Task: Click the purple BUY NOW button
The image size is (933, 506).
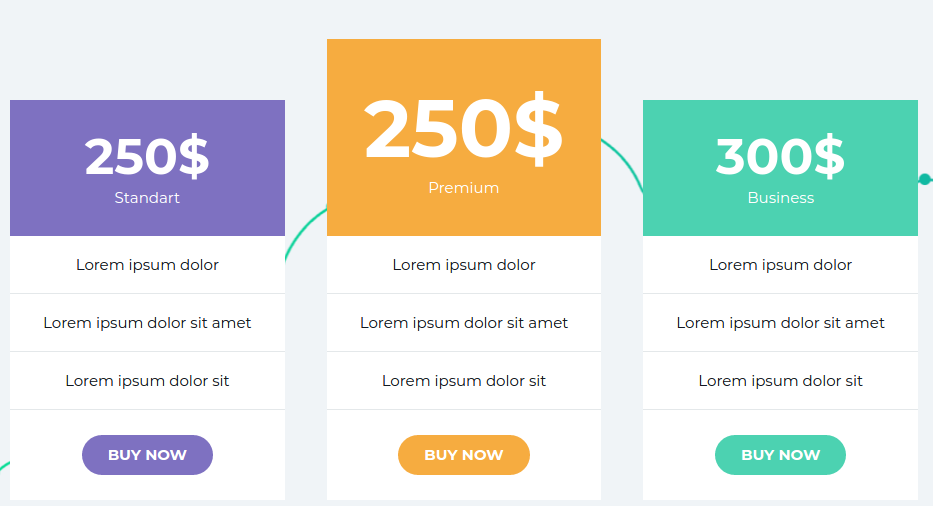Action: [147, 455]
